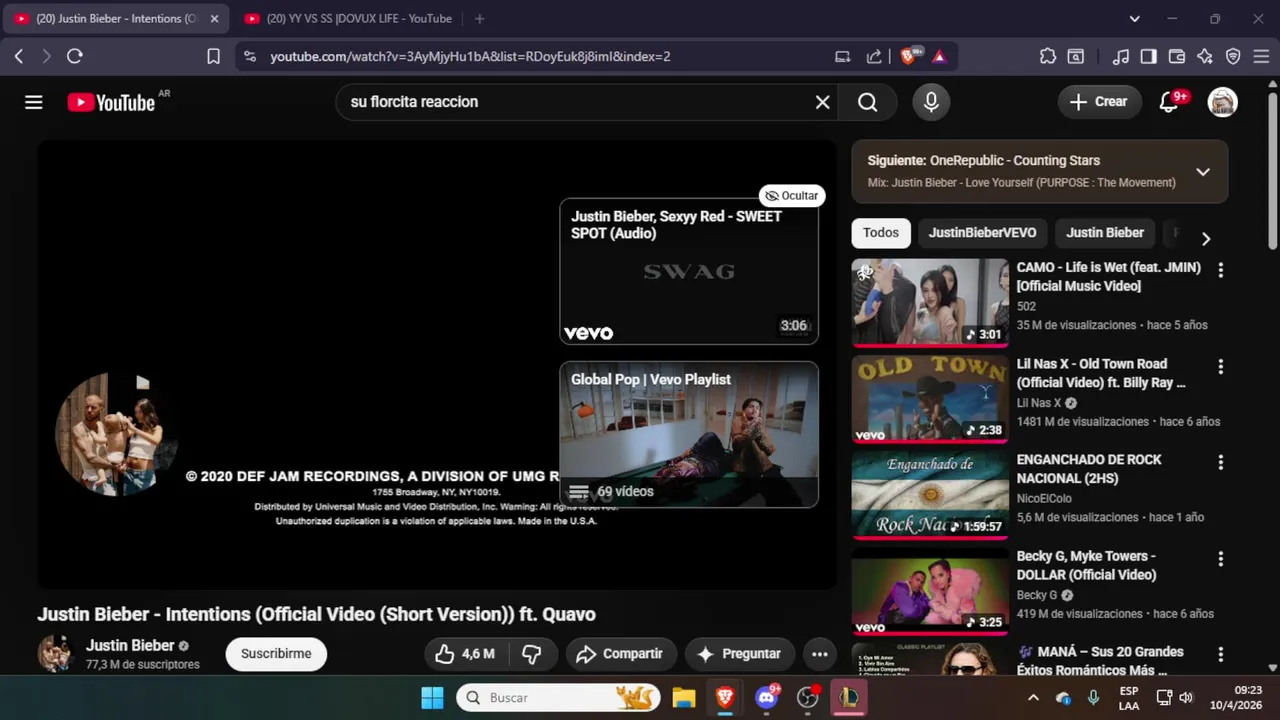Open more actions three-dot menu below video
The image size is (1280, 720).
(x=820, y=654)
